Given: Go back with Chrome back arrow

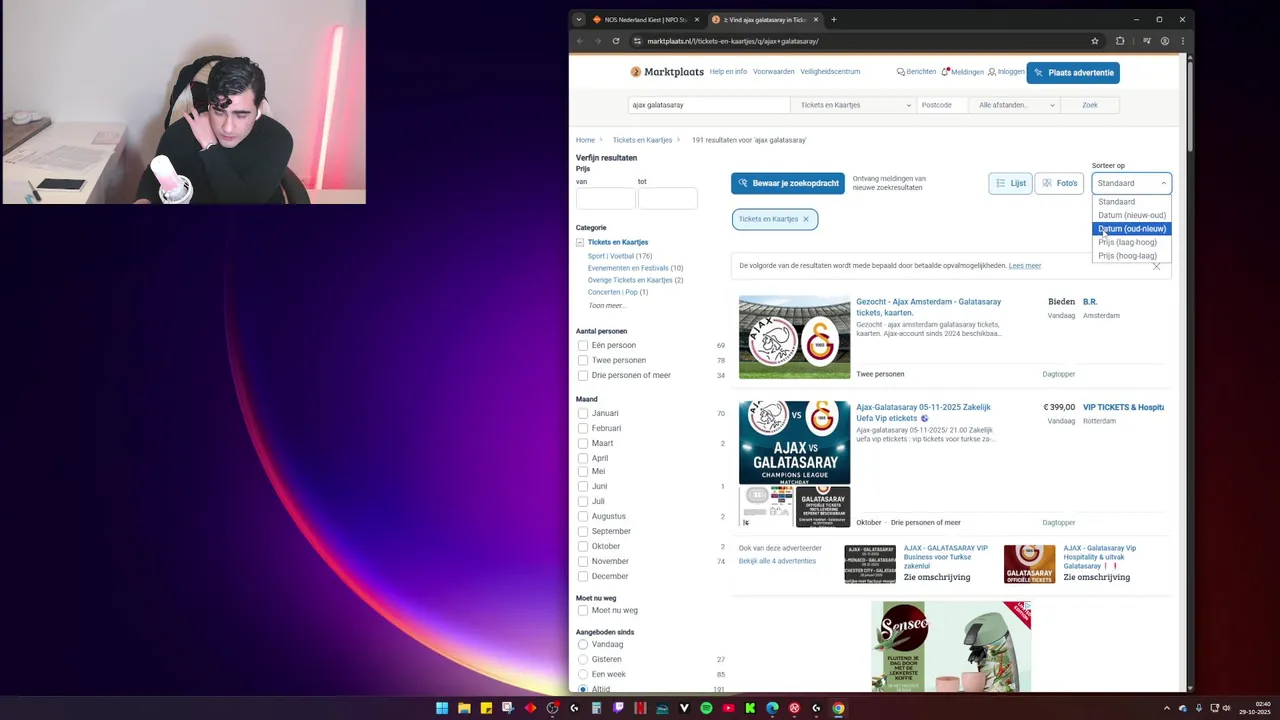Looking at the screenshot, I should coord(580,41).
